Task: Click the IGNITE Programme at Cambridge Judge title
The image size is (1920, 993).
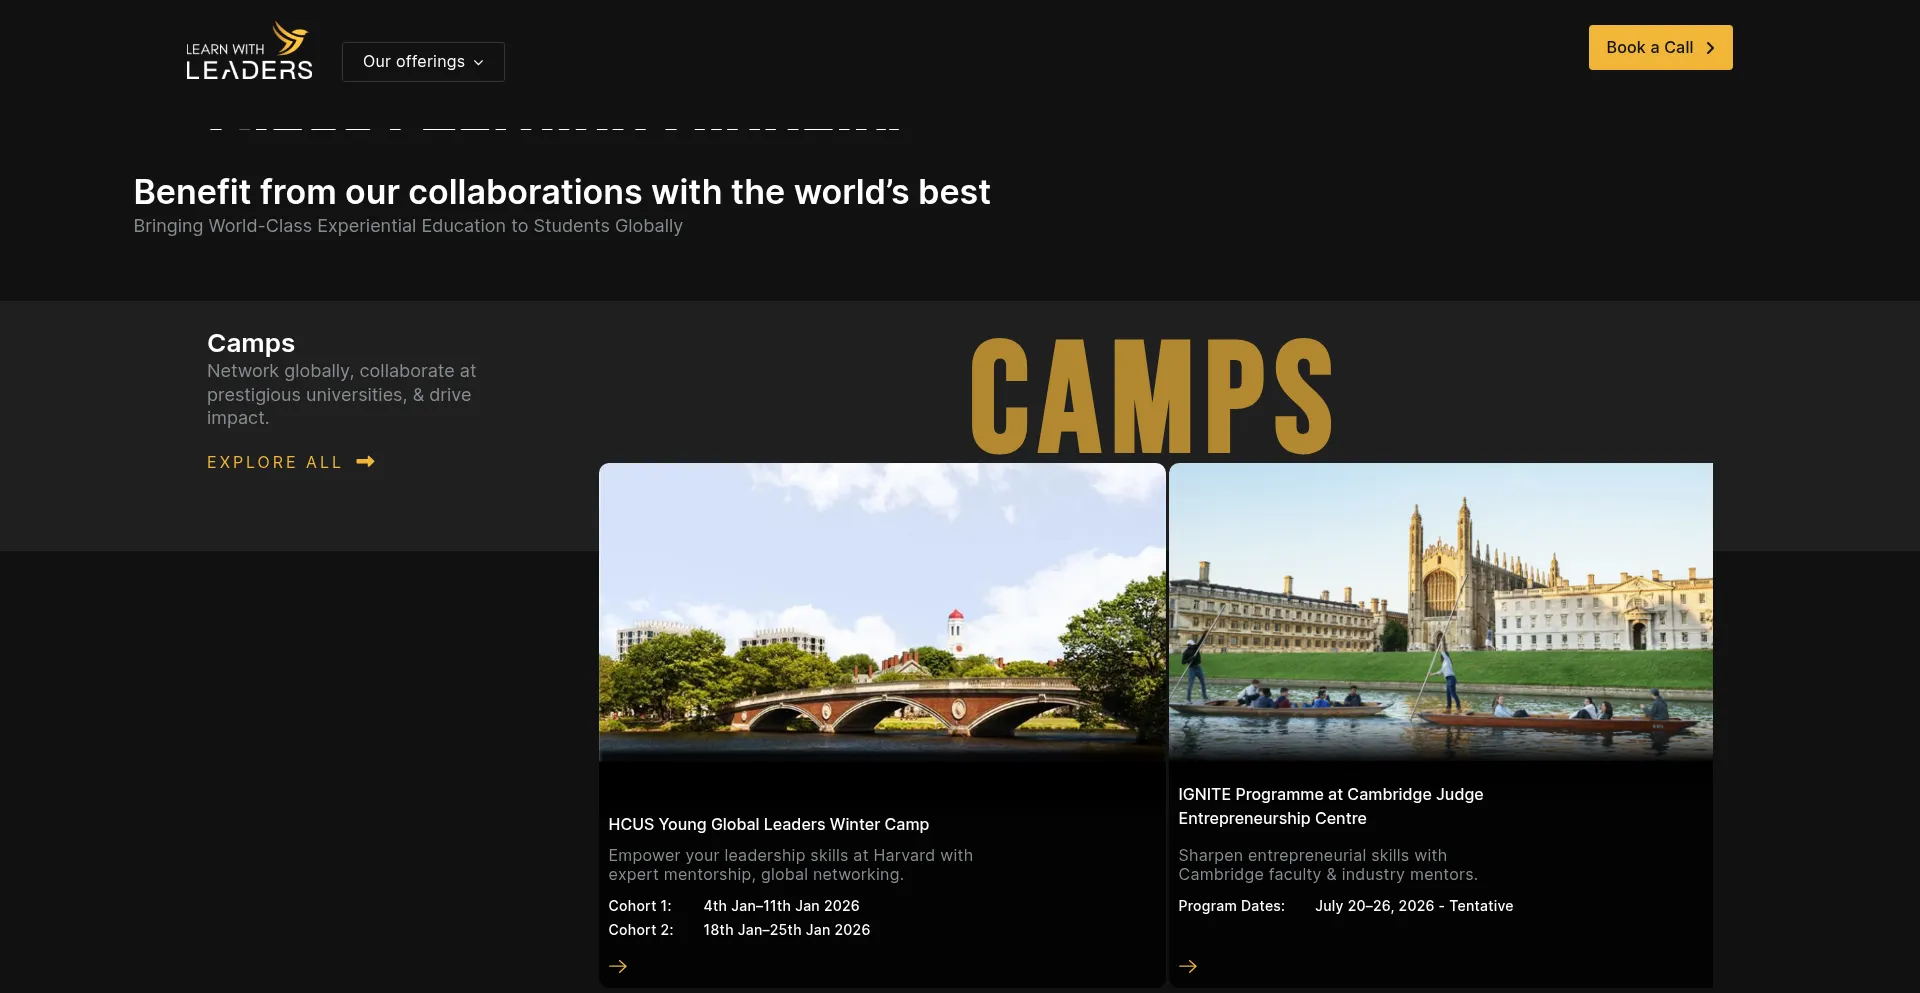Action: click(1330, 806)
